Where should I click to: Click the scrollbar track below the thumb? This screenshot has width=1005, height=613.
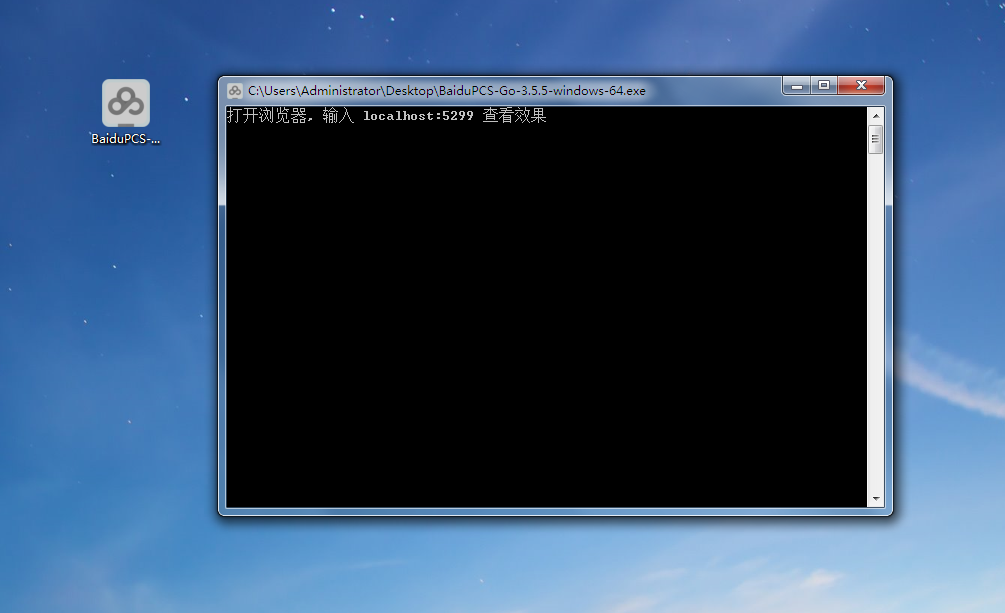pos(876,320)
